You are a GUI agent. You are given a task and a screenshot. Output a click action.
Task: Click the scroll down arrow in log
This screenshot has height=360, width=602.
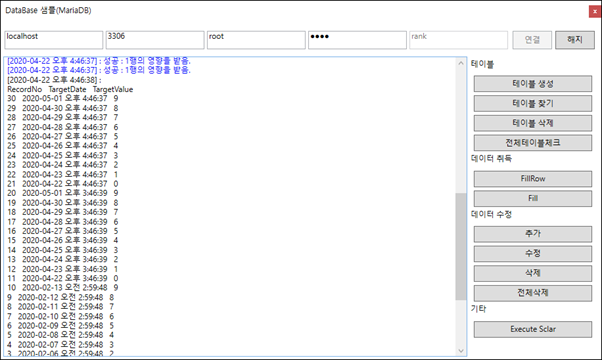pos(461,350)
